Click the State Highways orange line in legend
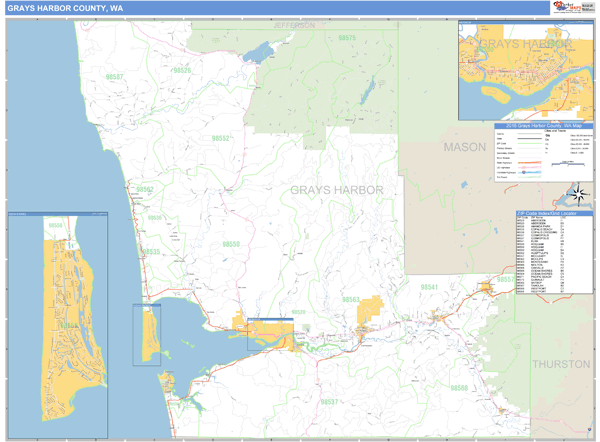Viewport: 600px width, 442px height. (x=529, y=163)
